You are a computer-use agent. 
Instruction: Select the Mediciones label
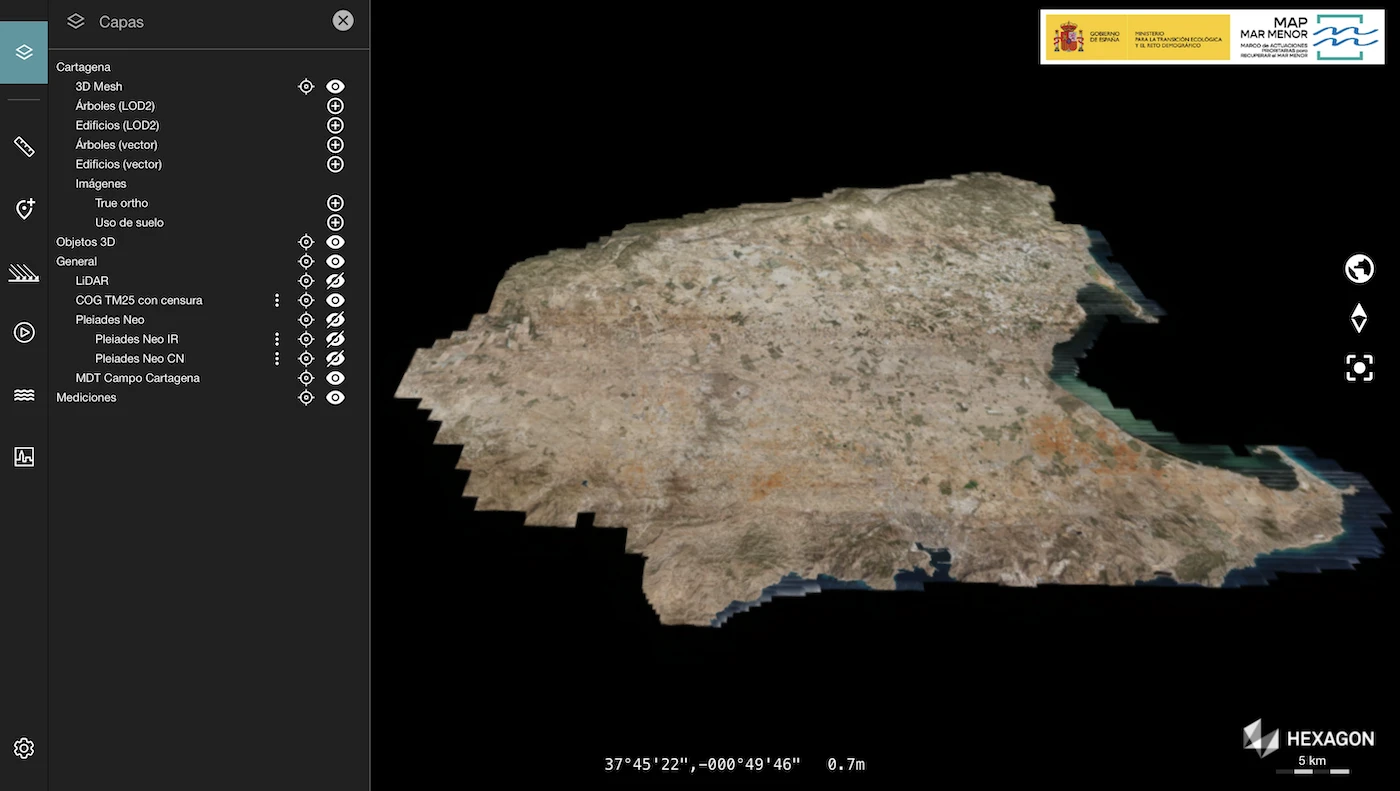pos(86,397)
